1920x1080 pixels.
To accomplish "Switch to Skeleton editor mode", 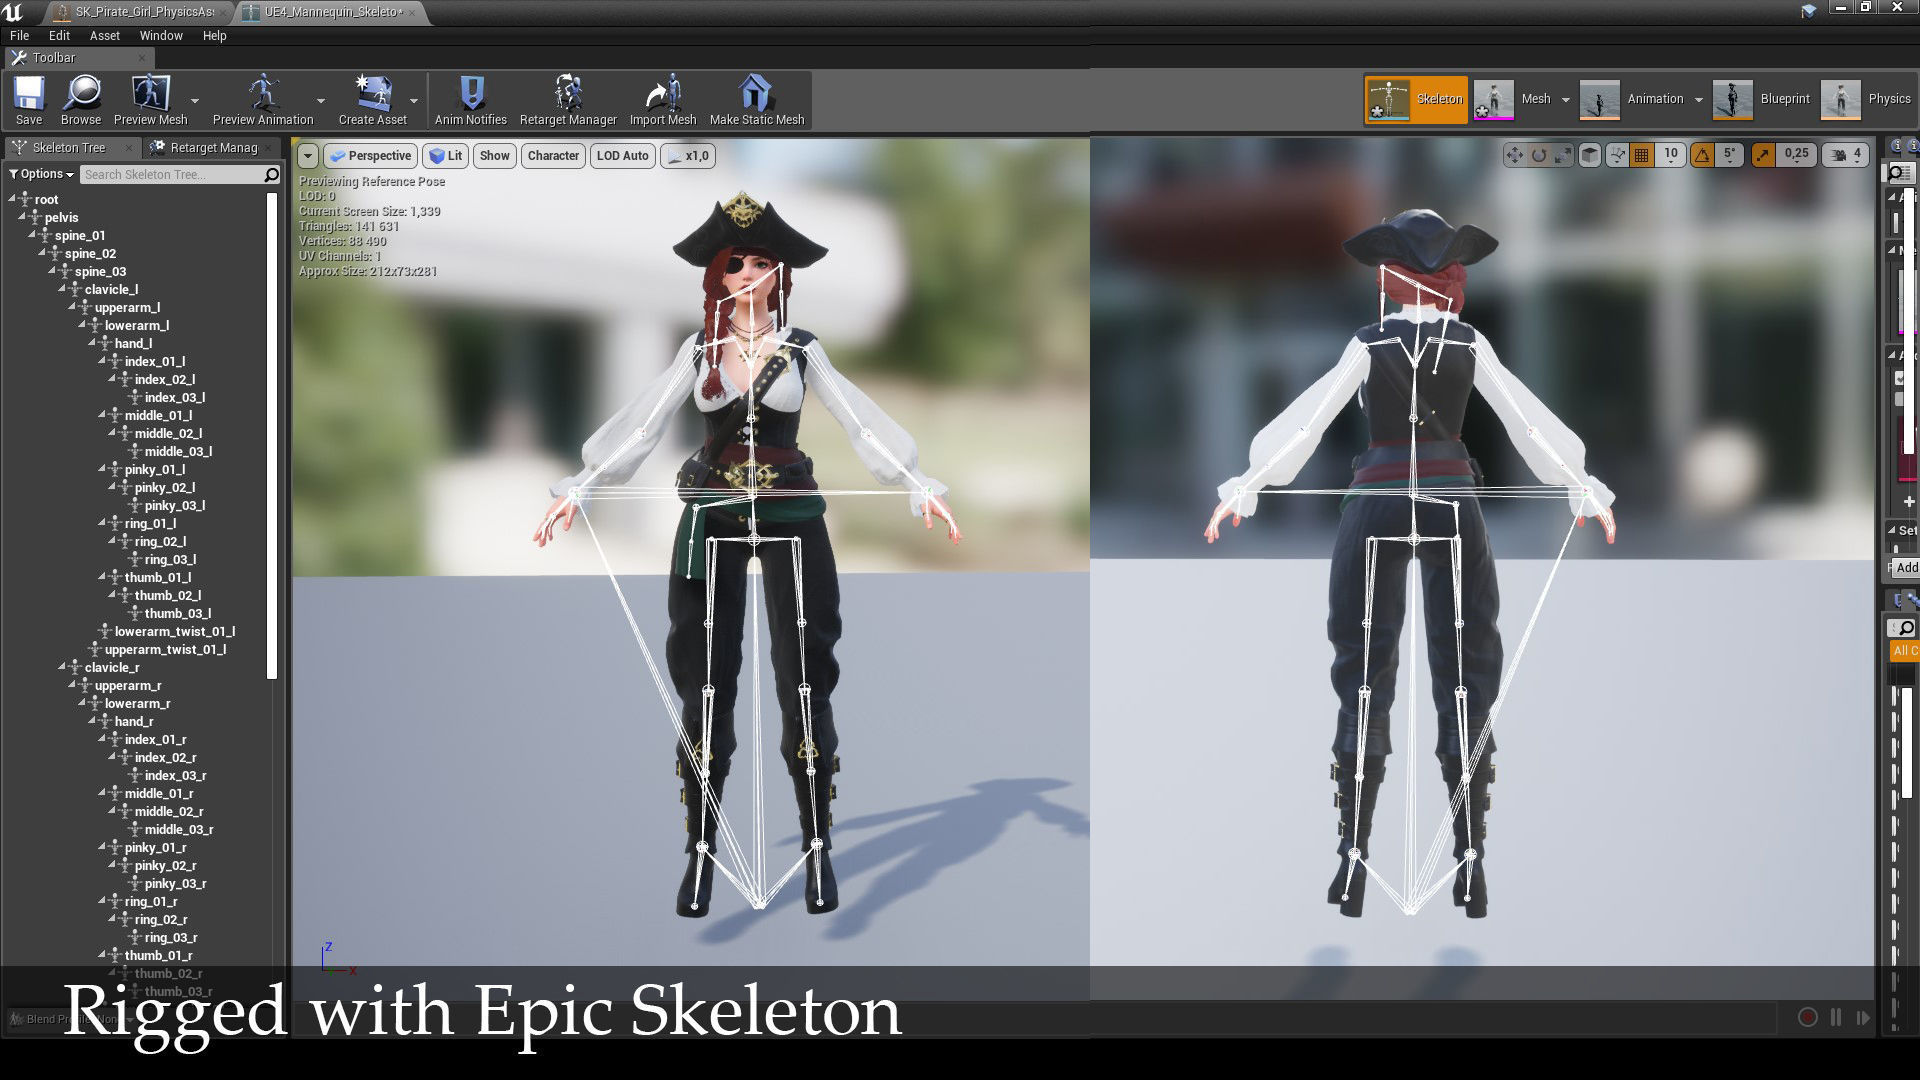I will 1416,99.
